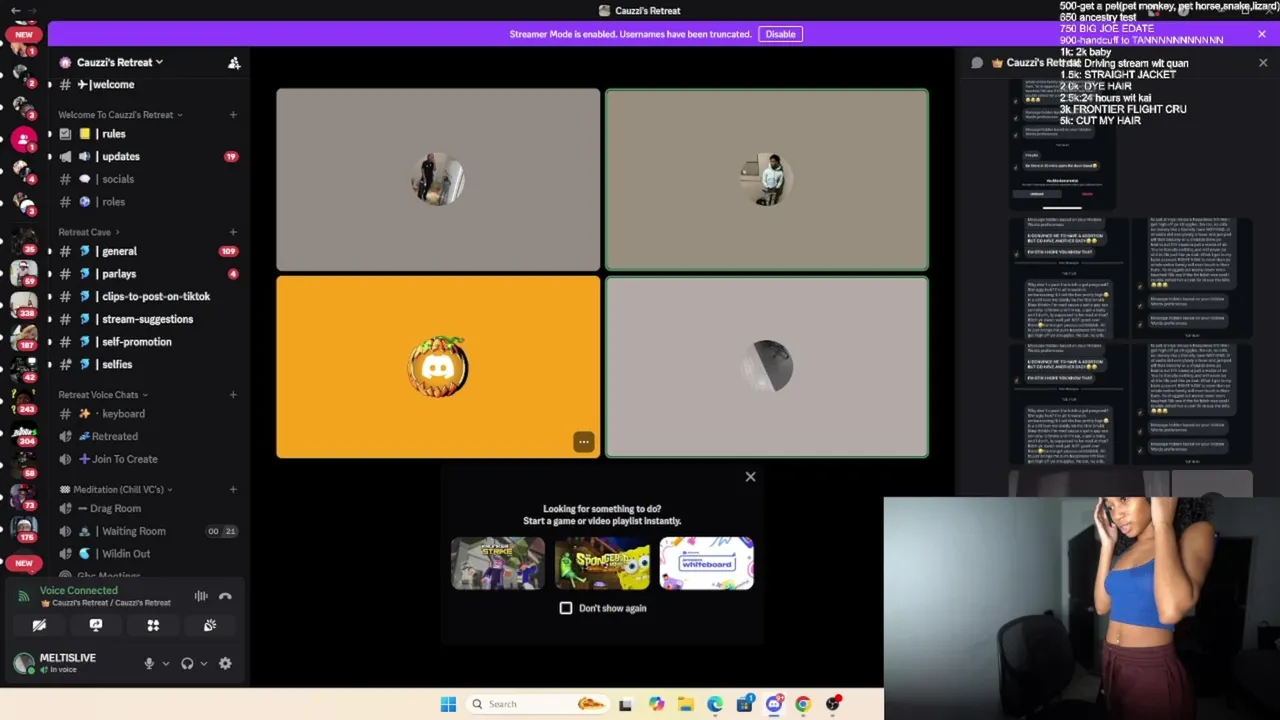Close the chat side panel
The image size is (1280, 720).
(1263, 63)
